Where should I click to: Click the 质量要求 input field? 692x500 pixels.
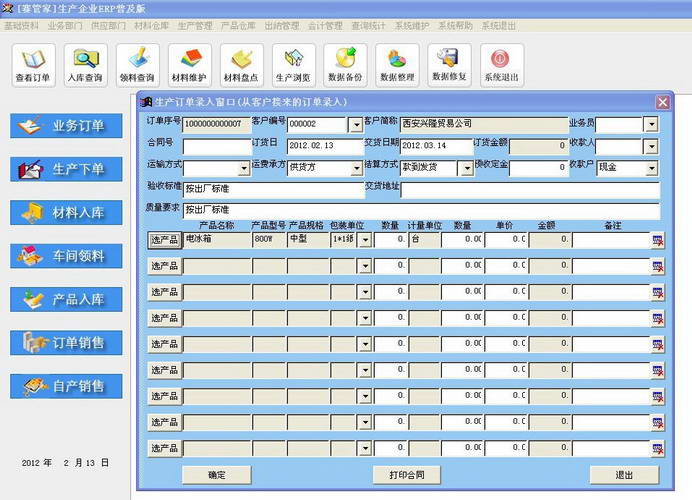(421, 211)
